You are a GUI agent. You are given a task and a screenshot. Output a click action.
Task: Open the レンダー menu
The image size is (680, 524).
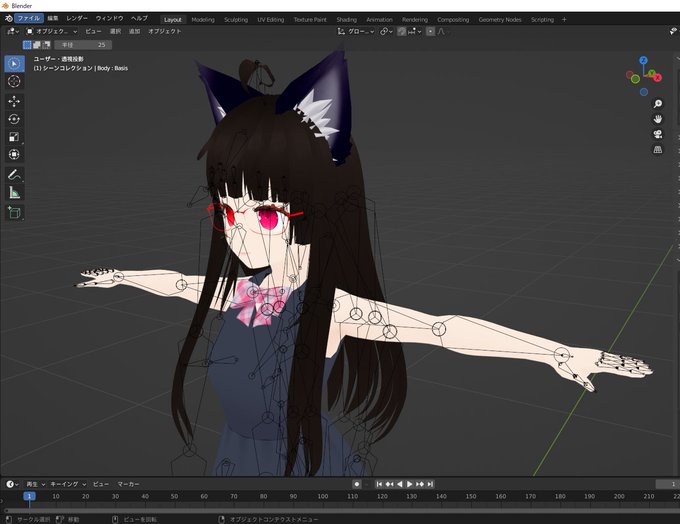pos(77,18)
